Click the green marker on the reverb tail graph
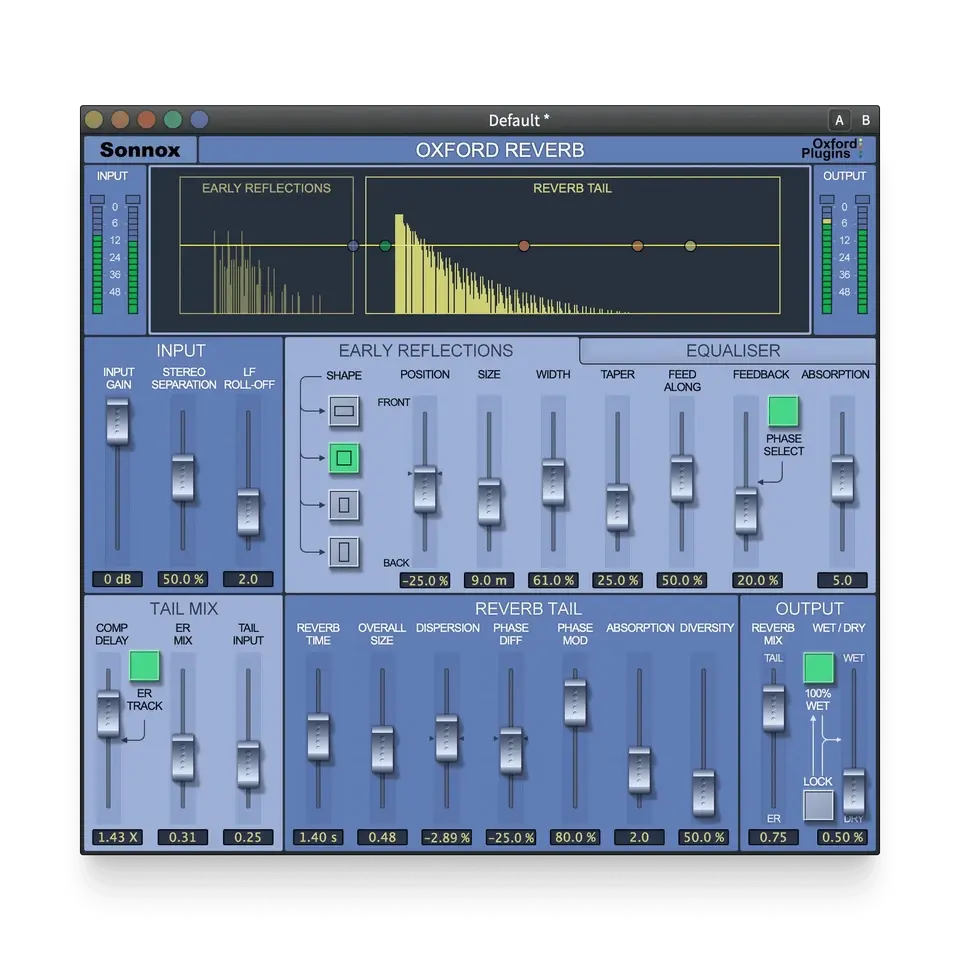 pyautogui.click(x=386, y=243)
